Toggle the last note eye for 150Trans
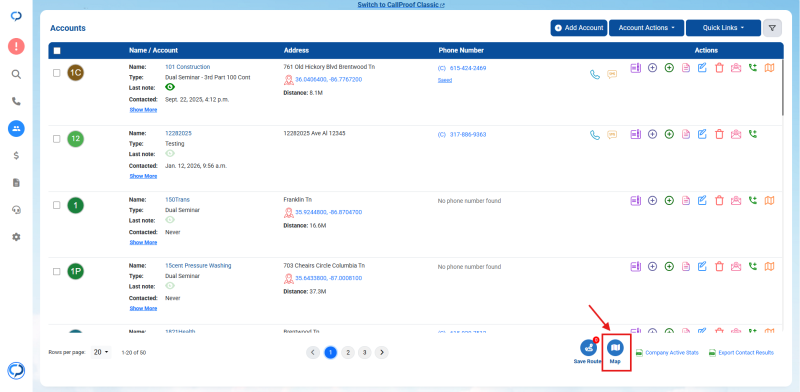800x392 pixels. click(x=170, y=219)
